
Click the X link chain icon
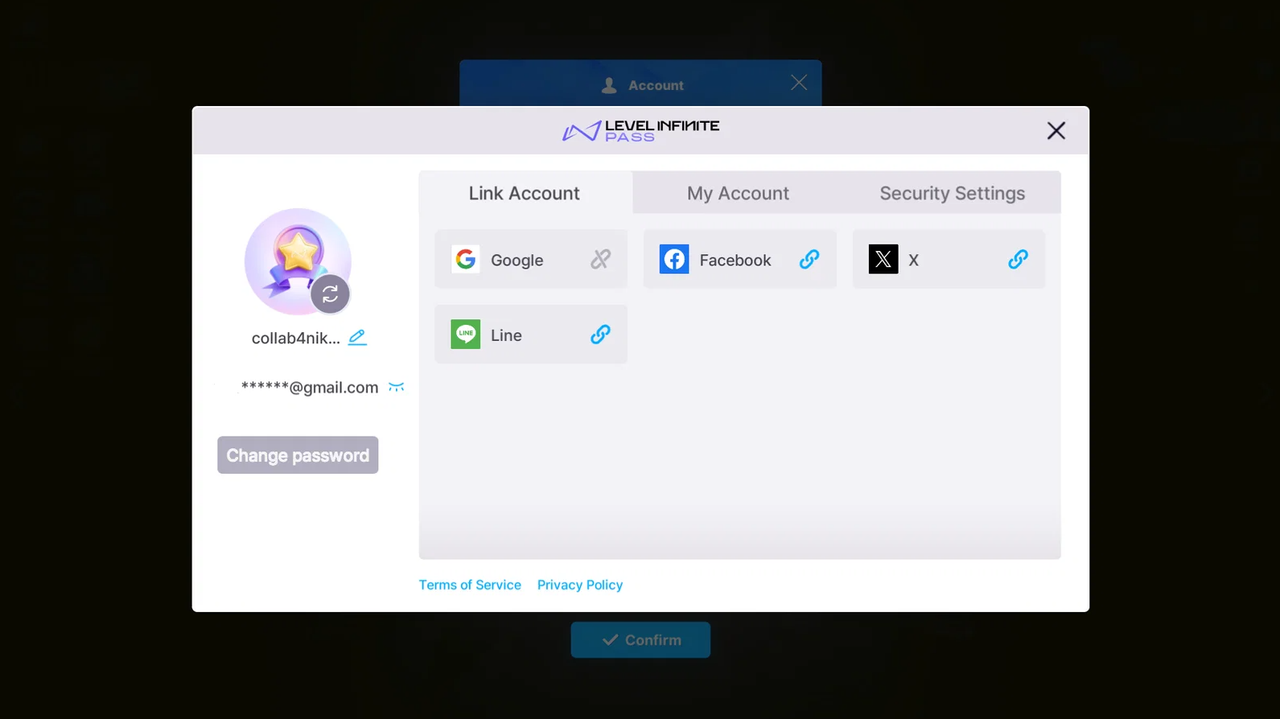[1018, 260]
